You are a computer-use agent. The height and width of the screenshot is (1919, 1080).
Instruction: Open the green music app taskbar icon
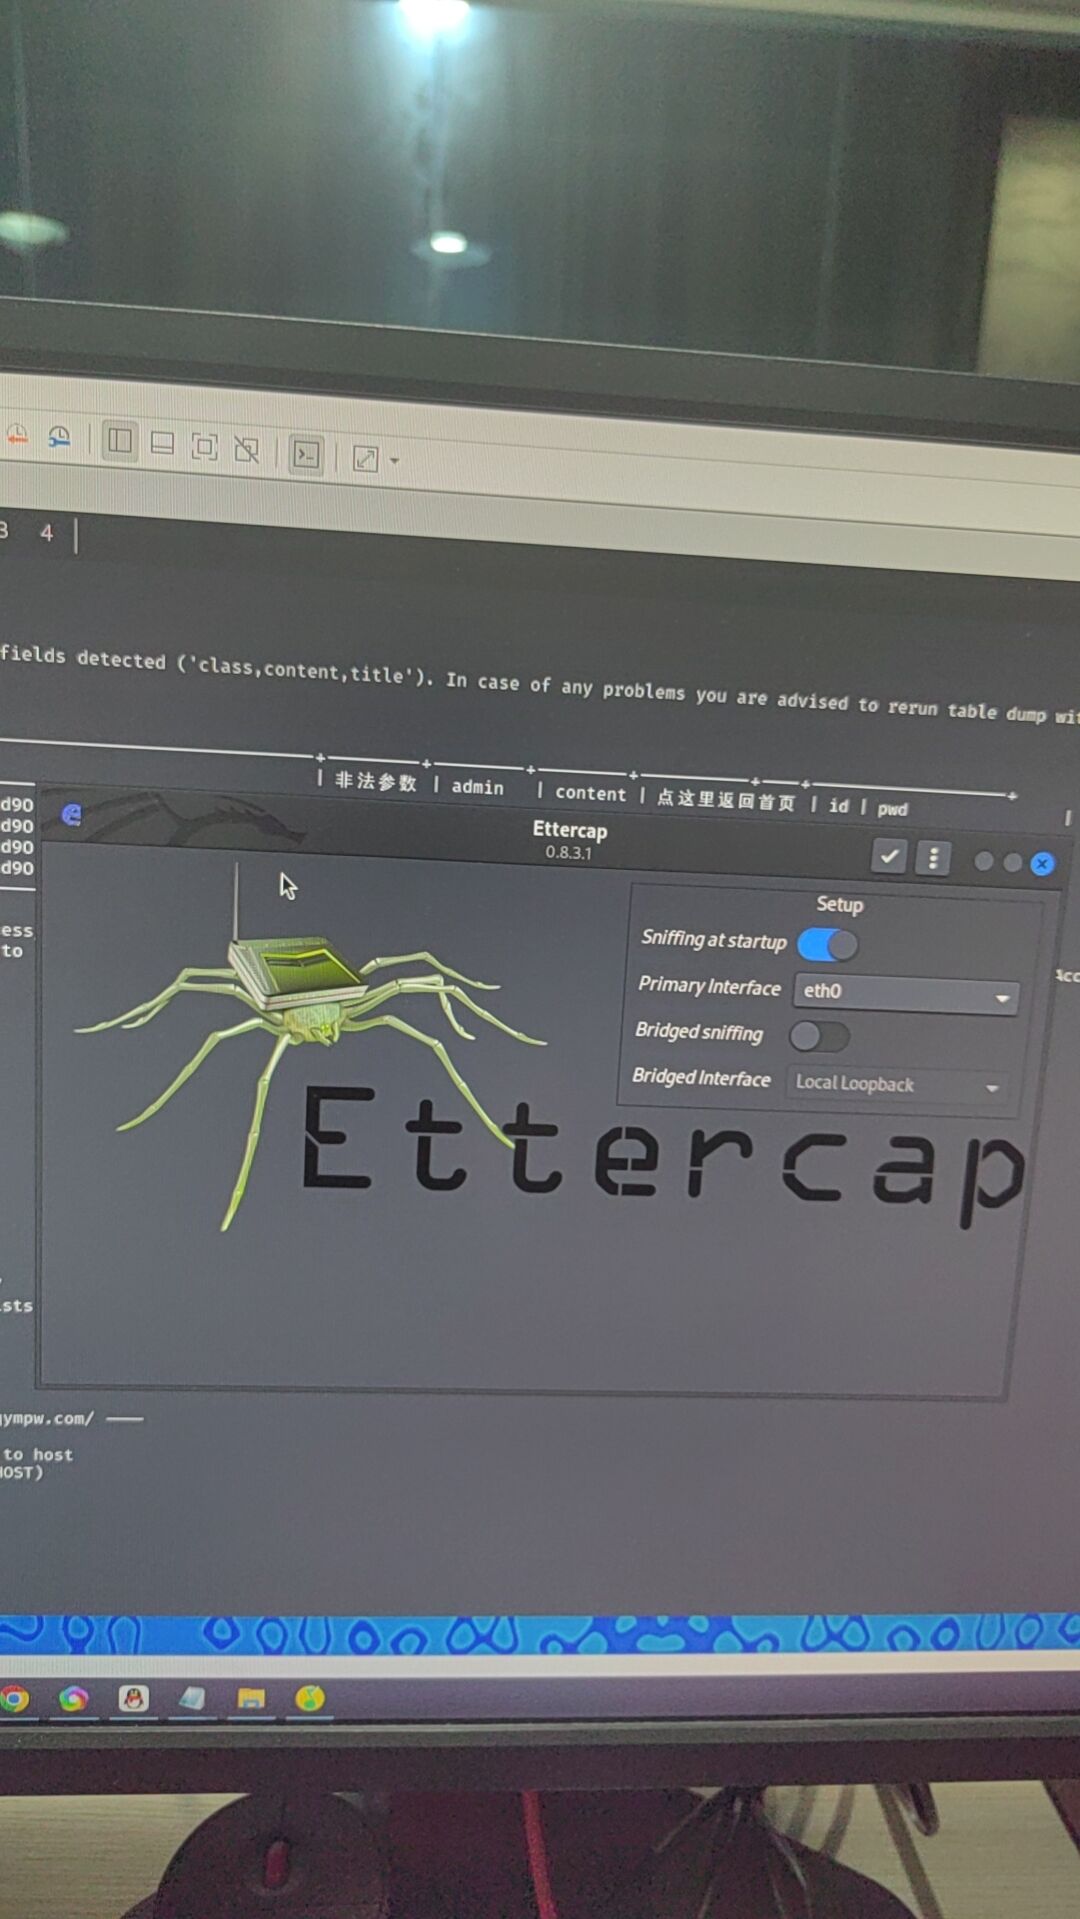pyautogui.click(x=310, y=1698)
